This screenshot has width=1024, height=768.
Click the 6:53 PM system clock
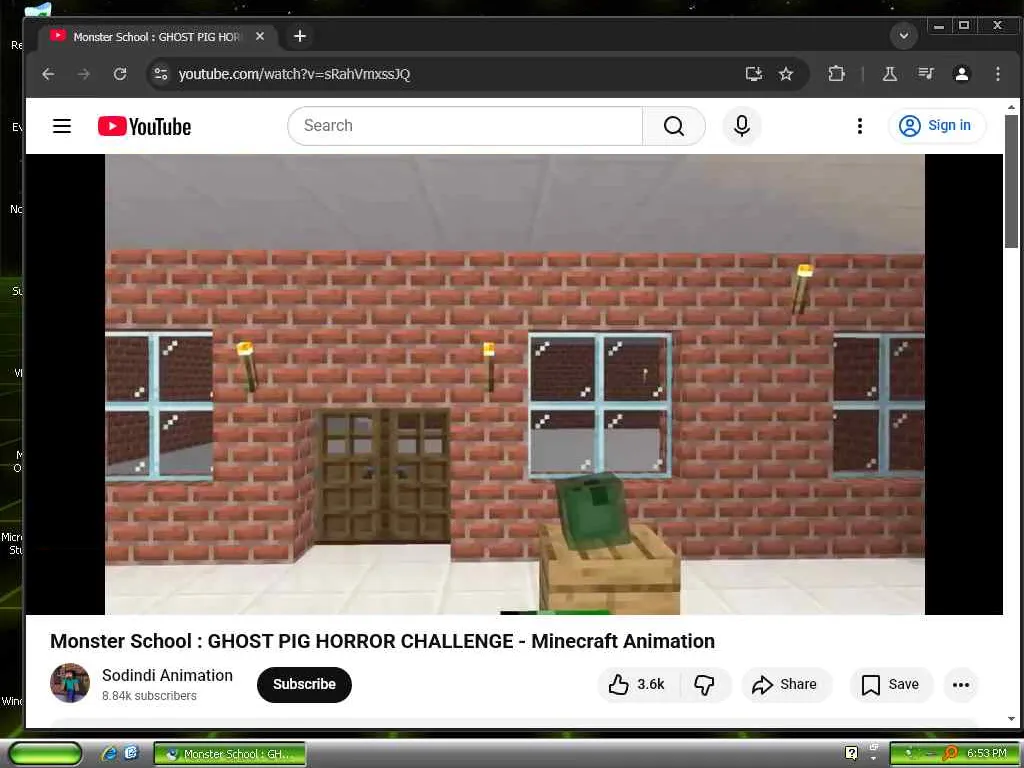pos(986,753)
